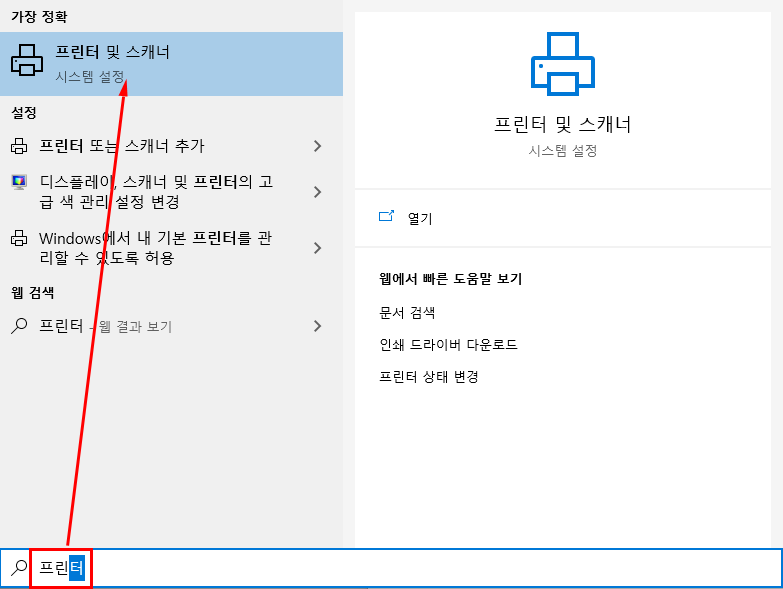Expand arrow for 프린터 웹 결과 보기
The width and height of the screenshot is (783, 589).
[318, 326]
